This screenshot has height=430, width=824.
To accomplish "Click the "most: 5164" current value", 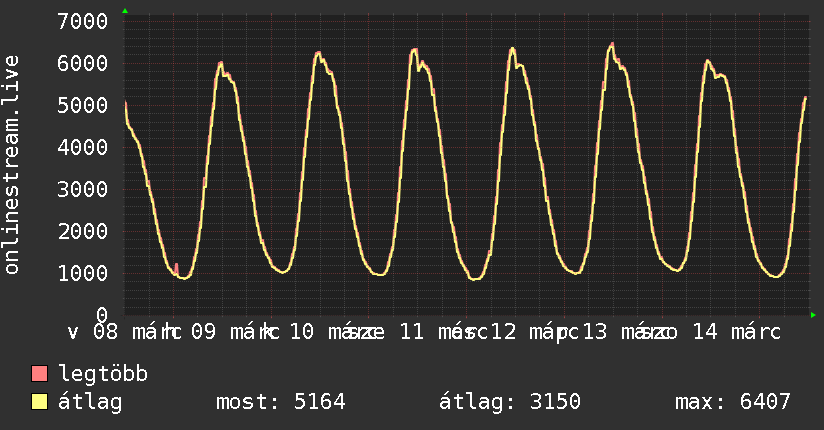I will (280, 403).
